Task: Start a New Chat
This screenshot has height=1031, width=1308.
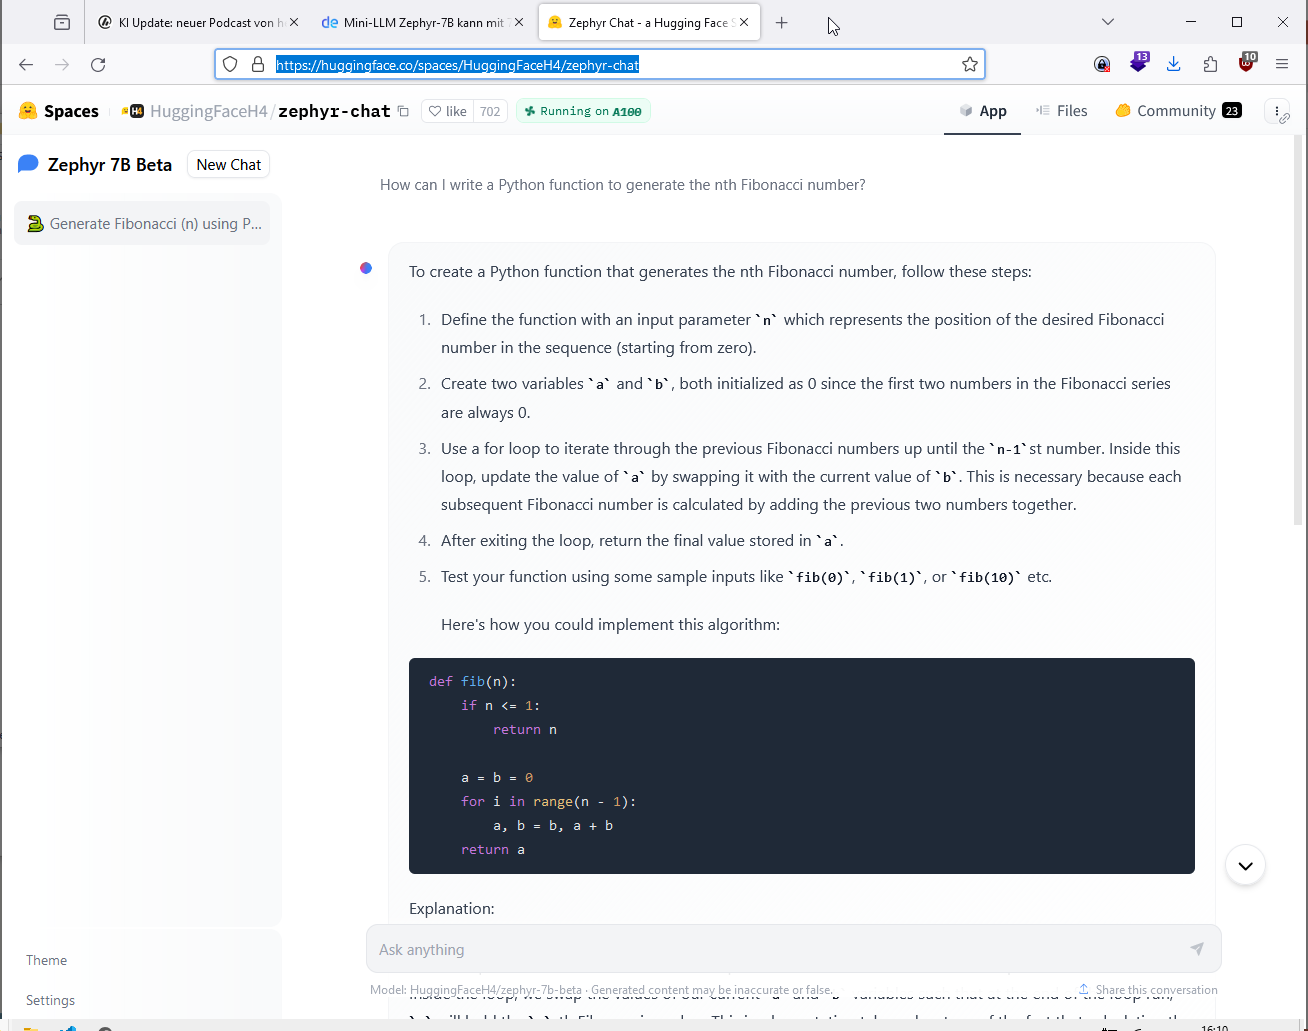Action: pos(228,164)
